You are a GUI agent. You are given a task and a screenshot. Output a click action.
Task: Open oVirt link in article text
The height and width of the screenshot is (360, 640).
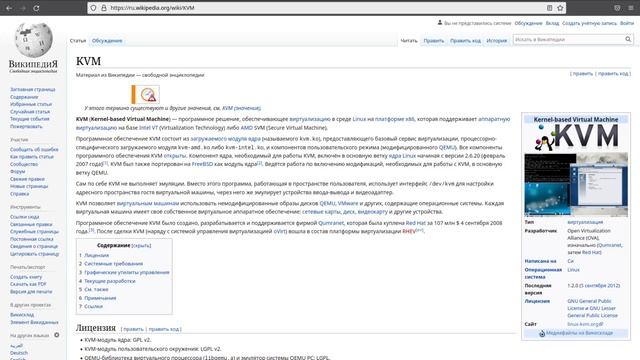[x=280, y=231]
